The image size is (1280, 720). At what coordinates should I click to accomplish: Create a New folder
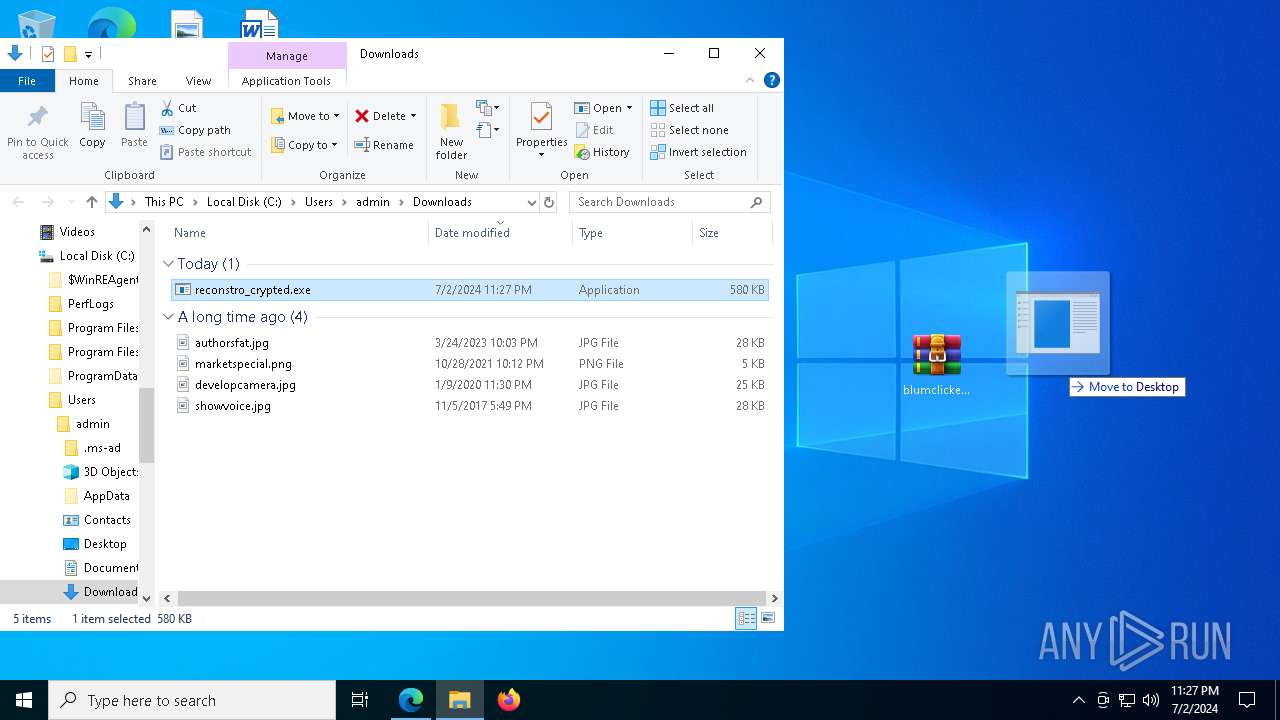click(451, 131)
